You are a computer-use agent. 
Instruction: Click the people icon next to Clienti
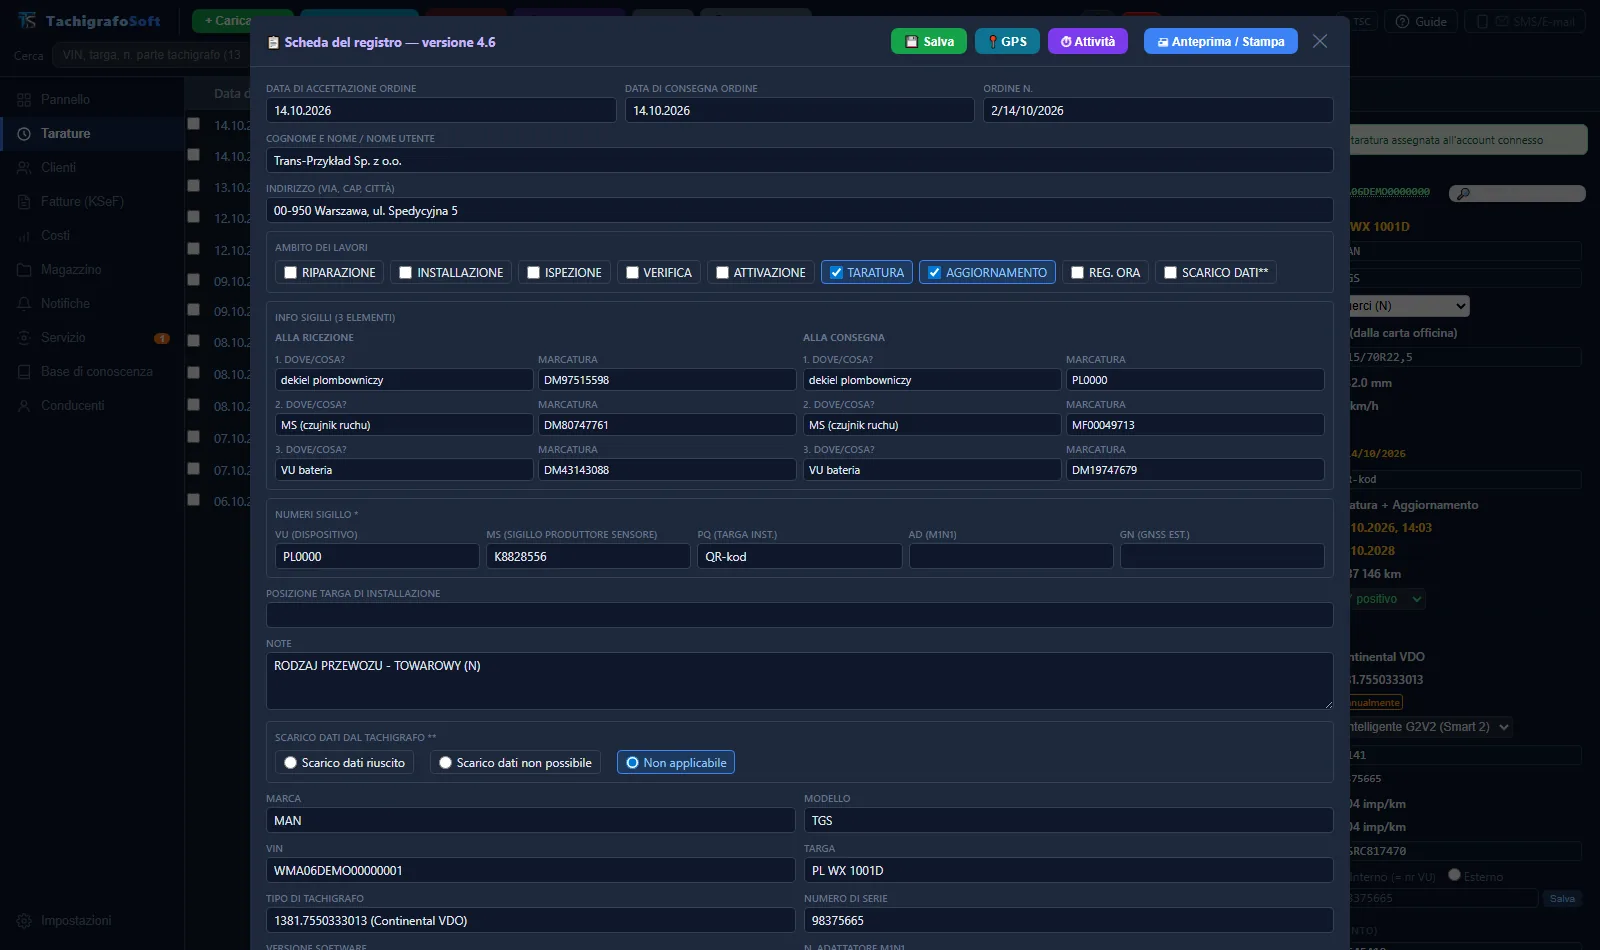pyautogui.click(x=24, y=168)
